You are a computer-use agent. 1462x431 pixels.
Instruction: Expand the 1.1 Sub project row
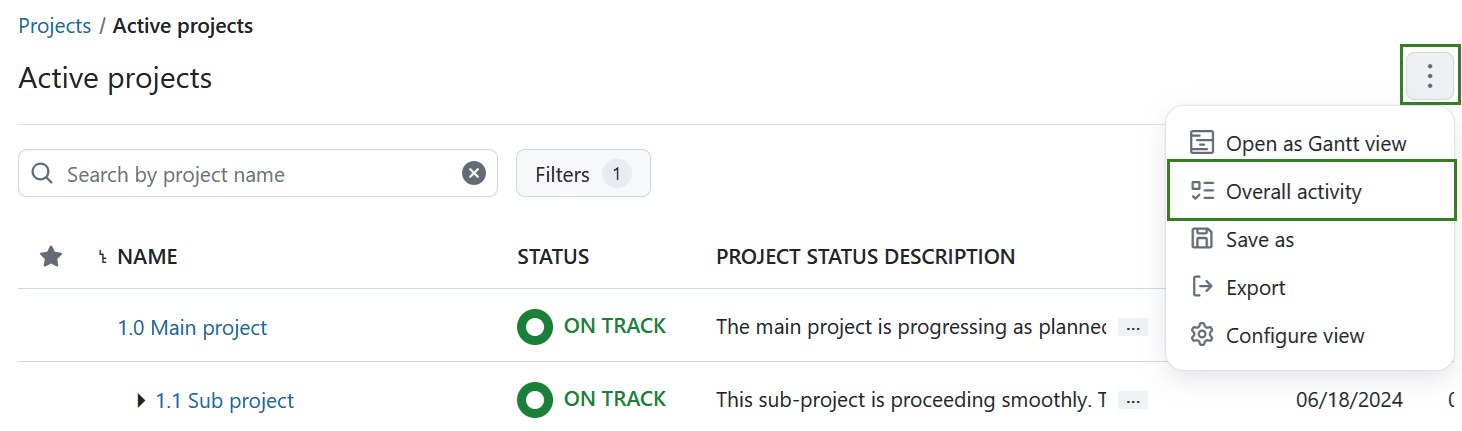142,401
